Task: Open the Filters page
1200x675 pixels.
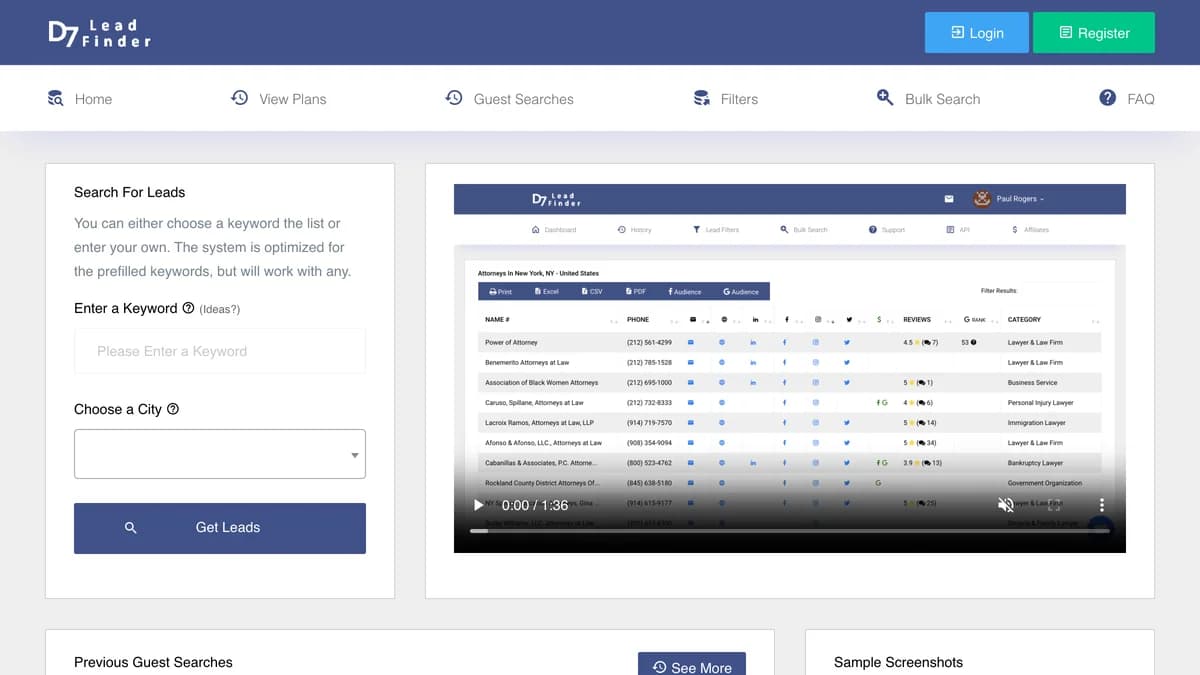Action: [x=725, y=99]
